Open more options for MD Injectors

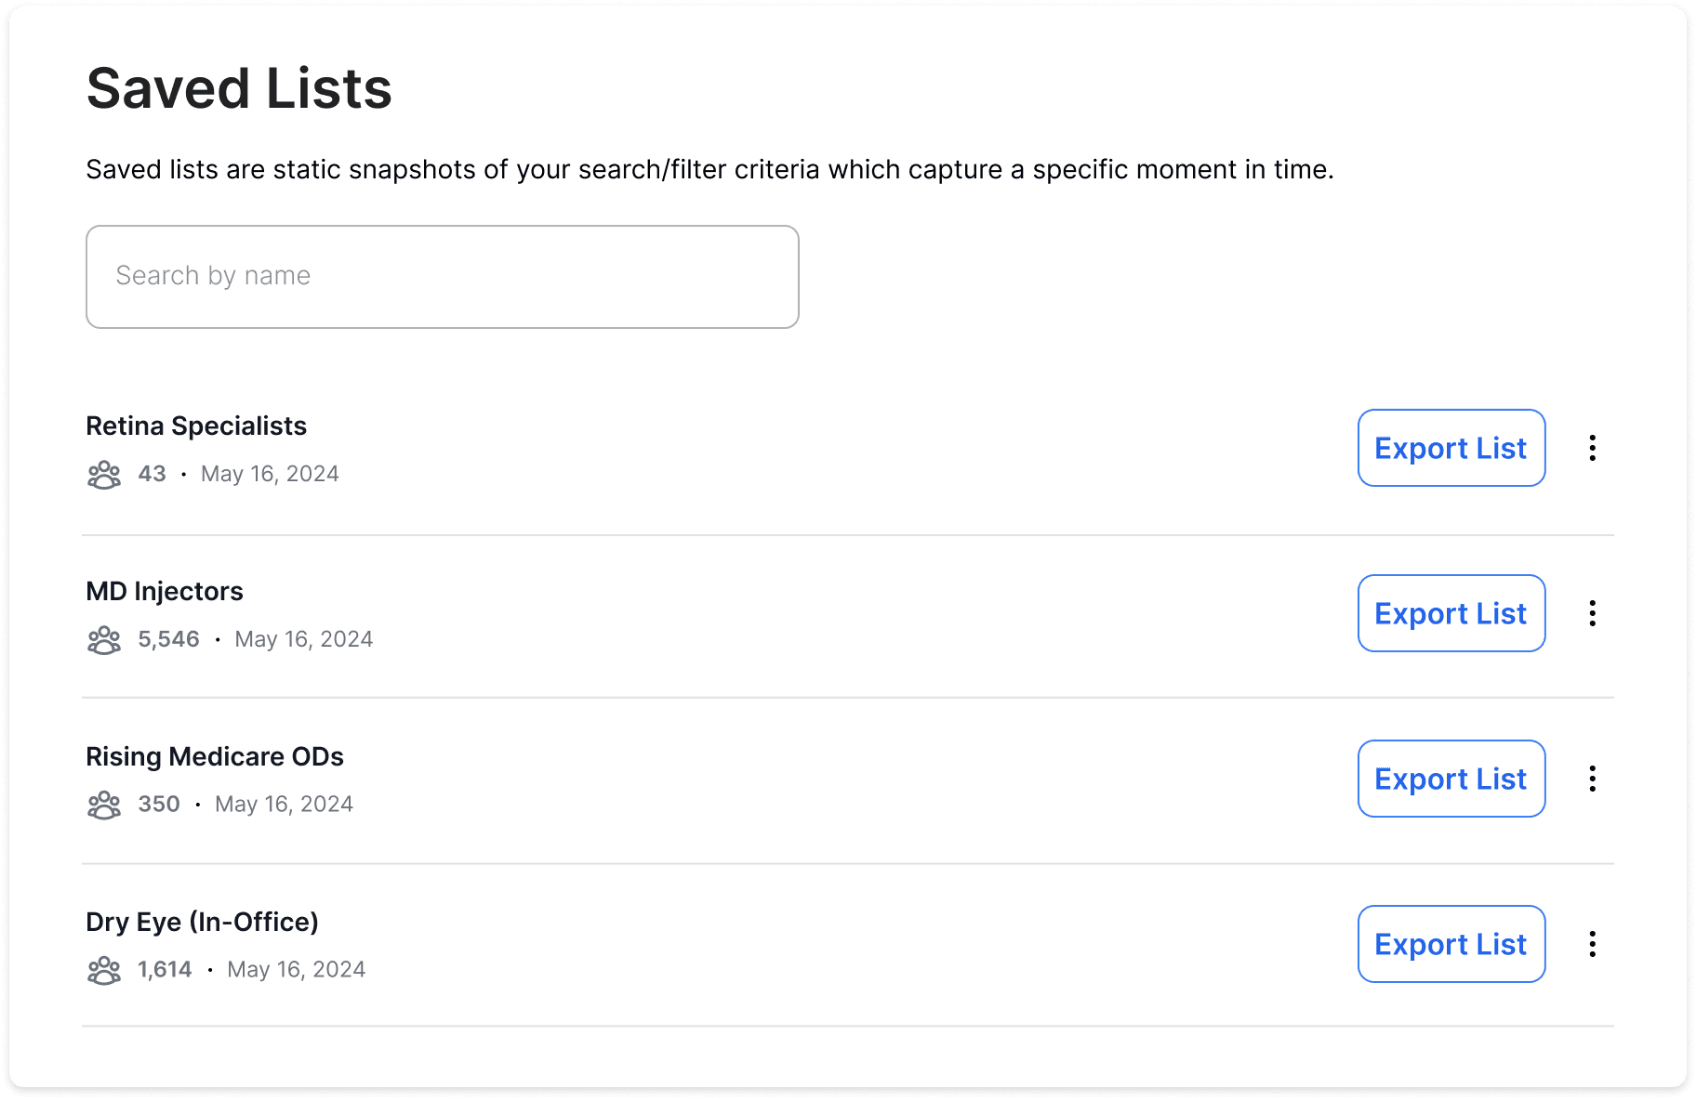click(x=1592, y=613)
